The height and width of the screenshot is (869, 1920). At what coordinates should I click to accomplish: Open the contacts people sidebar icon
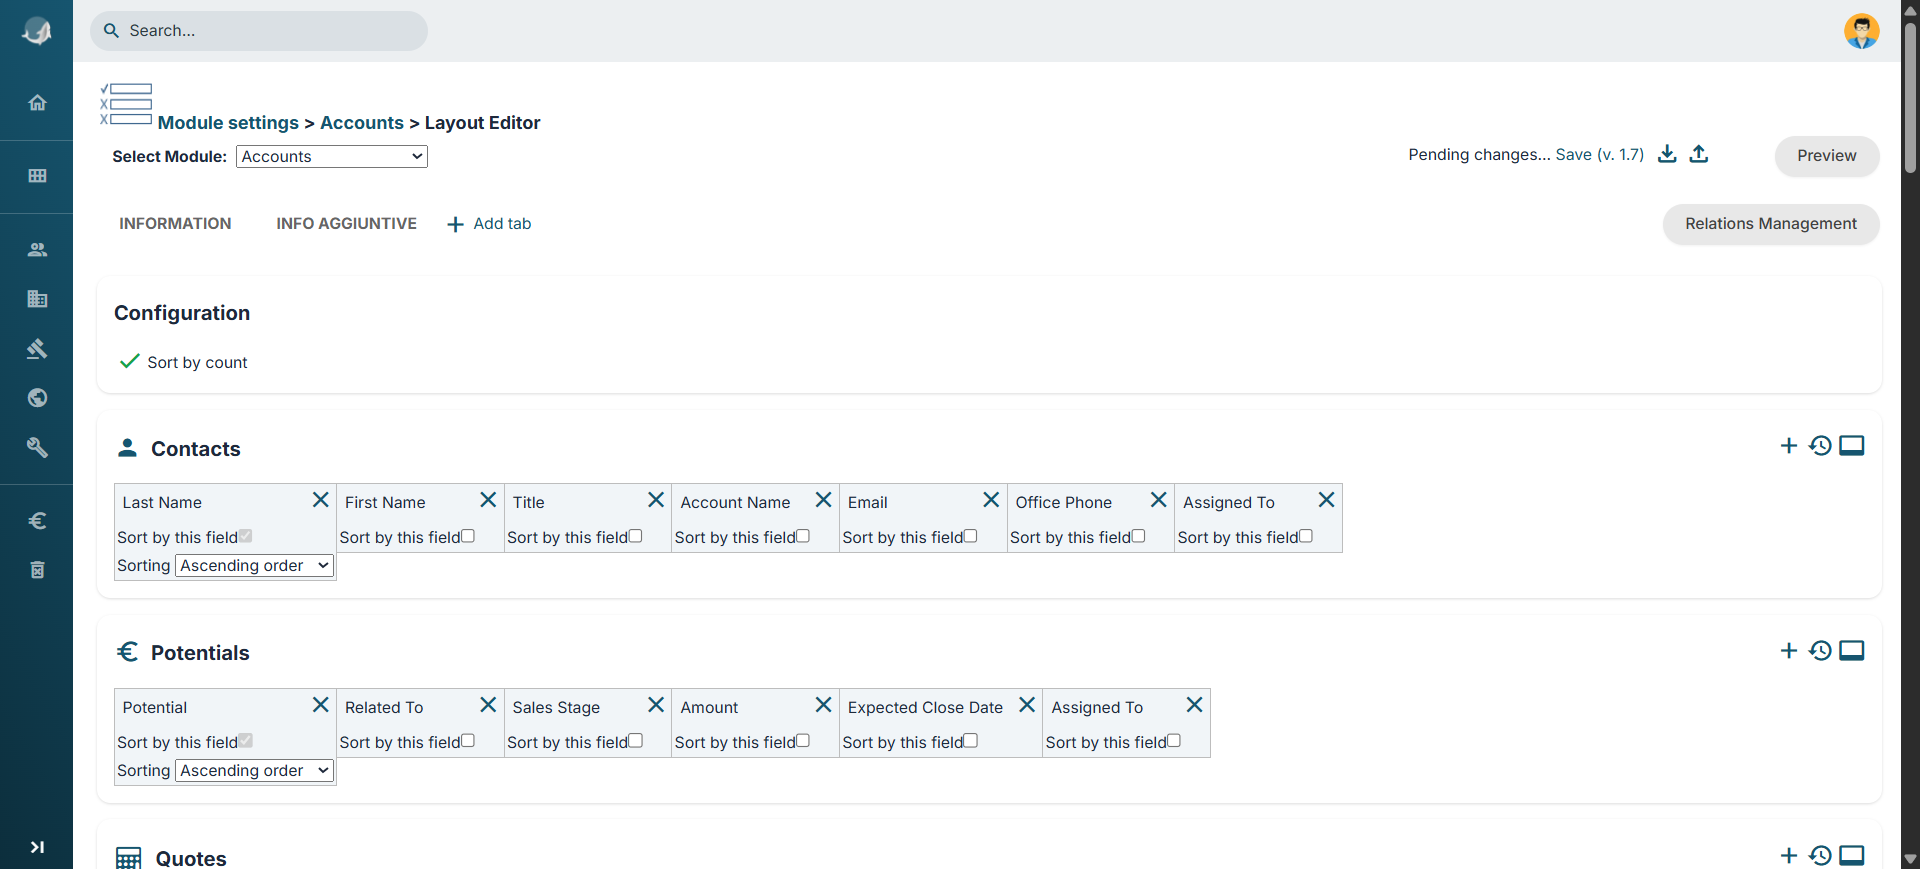pos(37,250)
